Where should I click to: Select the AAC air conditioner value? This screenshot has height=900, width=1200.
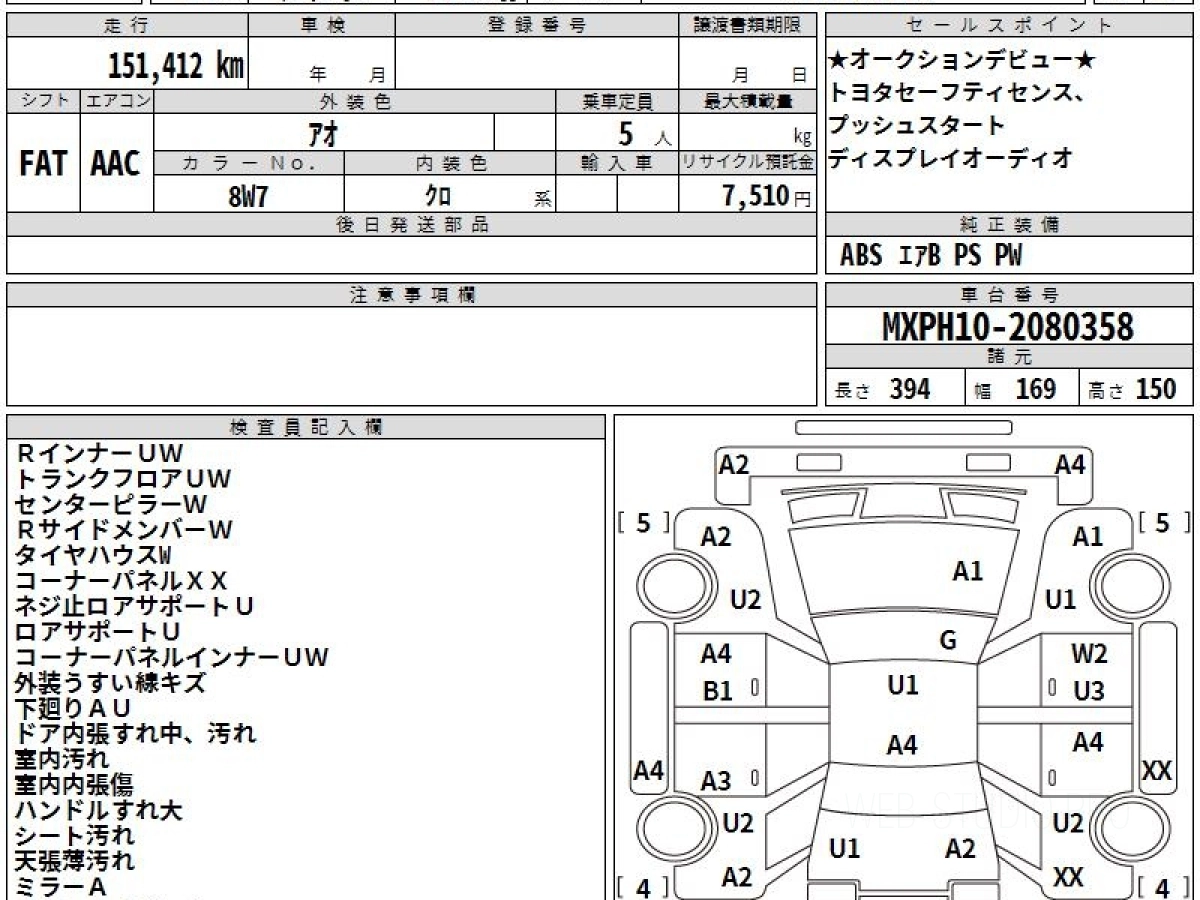tap(116, 164)
